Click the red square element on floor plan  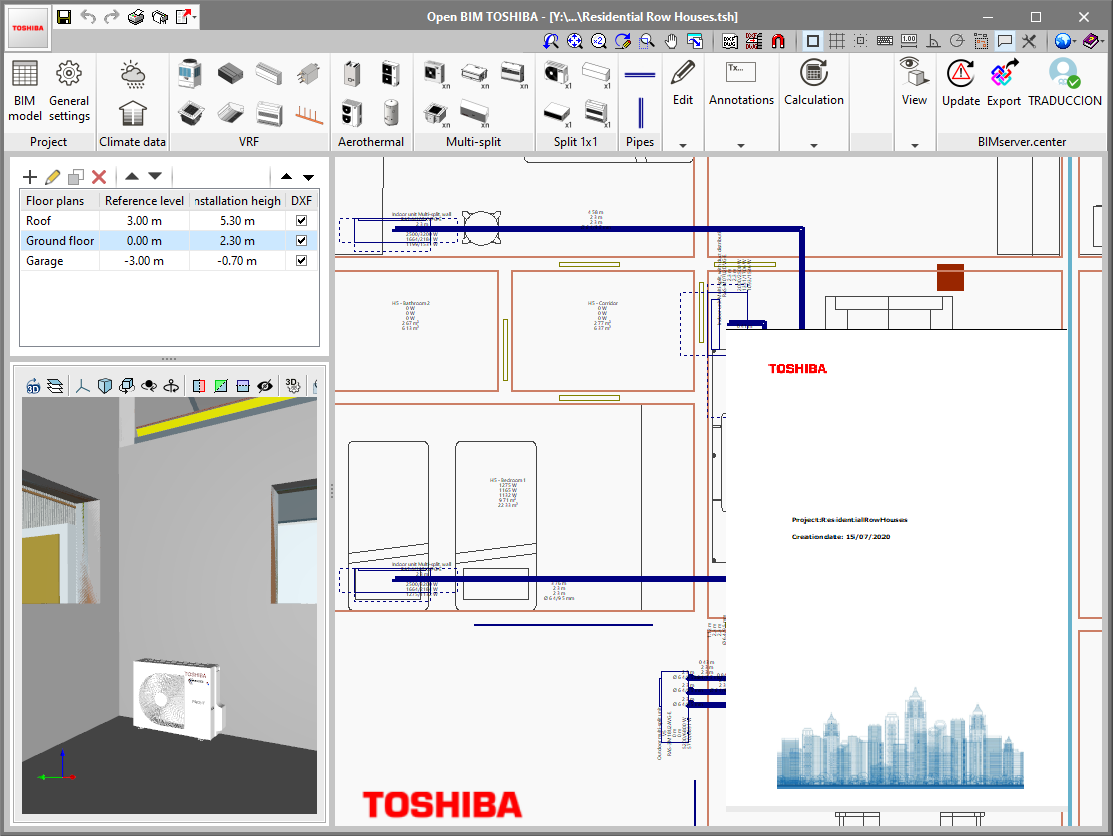tap(950, 277)
